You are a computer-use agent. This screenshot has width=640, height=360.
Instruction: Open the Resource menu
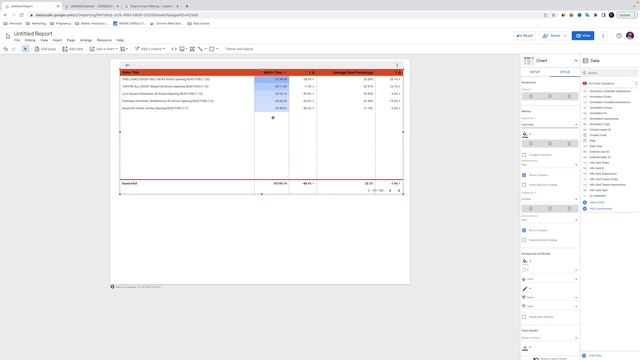point(104,40)
